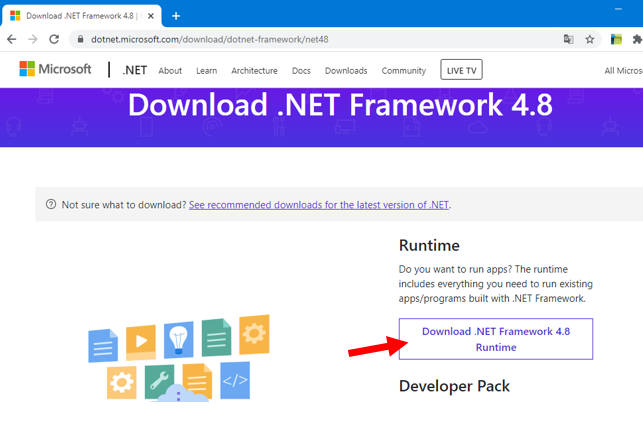Click the page title Download .NET Framework 4.8

coord(340,105)
